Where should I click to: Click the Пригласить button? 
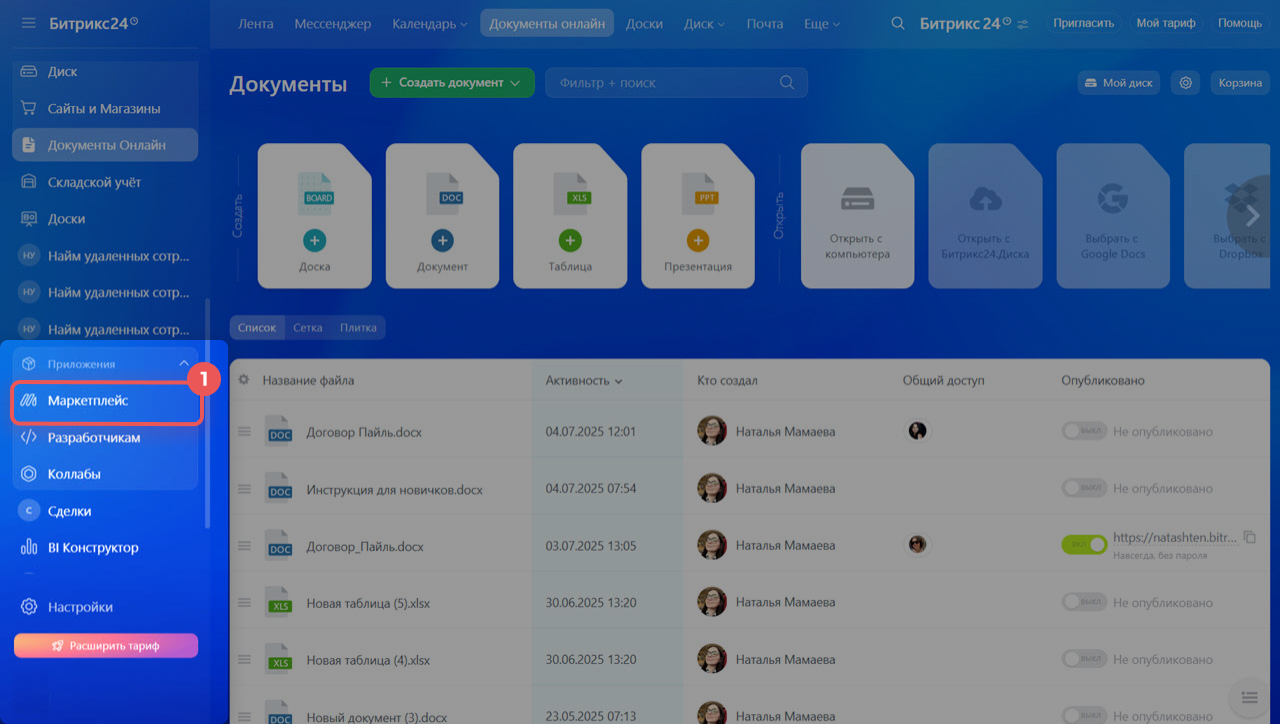1084,23
